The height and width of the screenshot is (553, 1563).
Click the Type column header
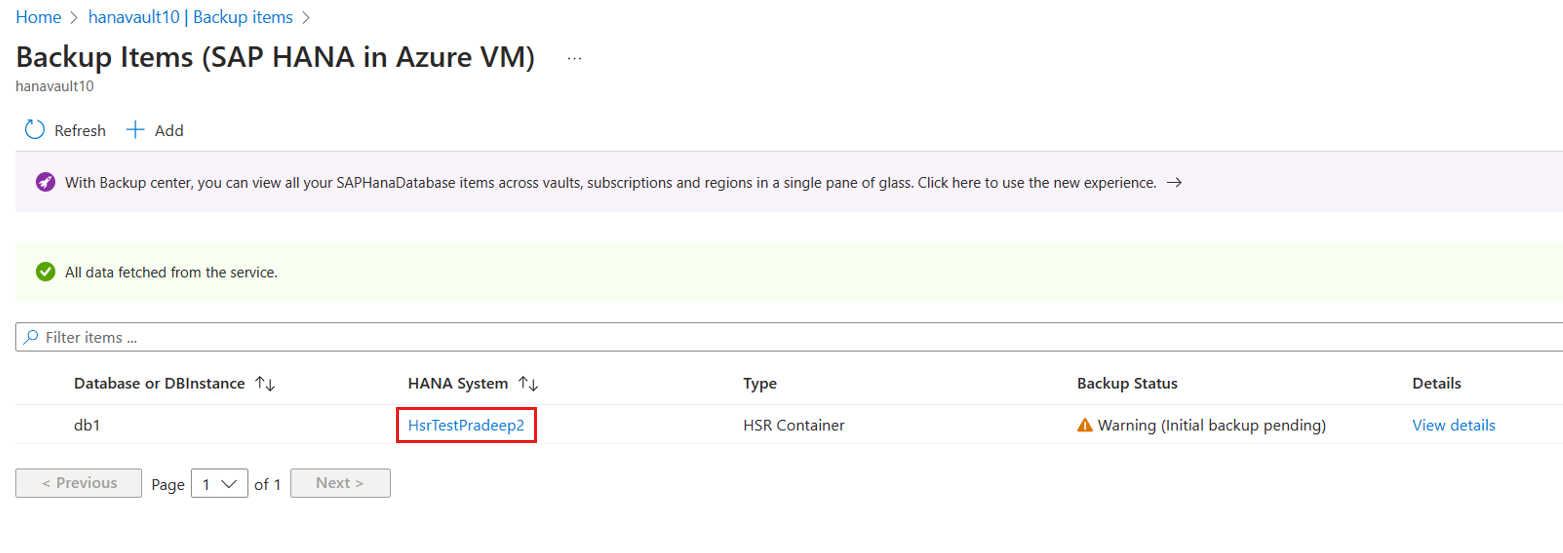(760, 384)
